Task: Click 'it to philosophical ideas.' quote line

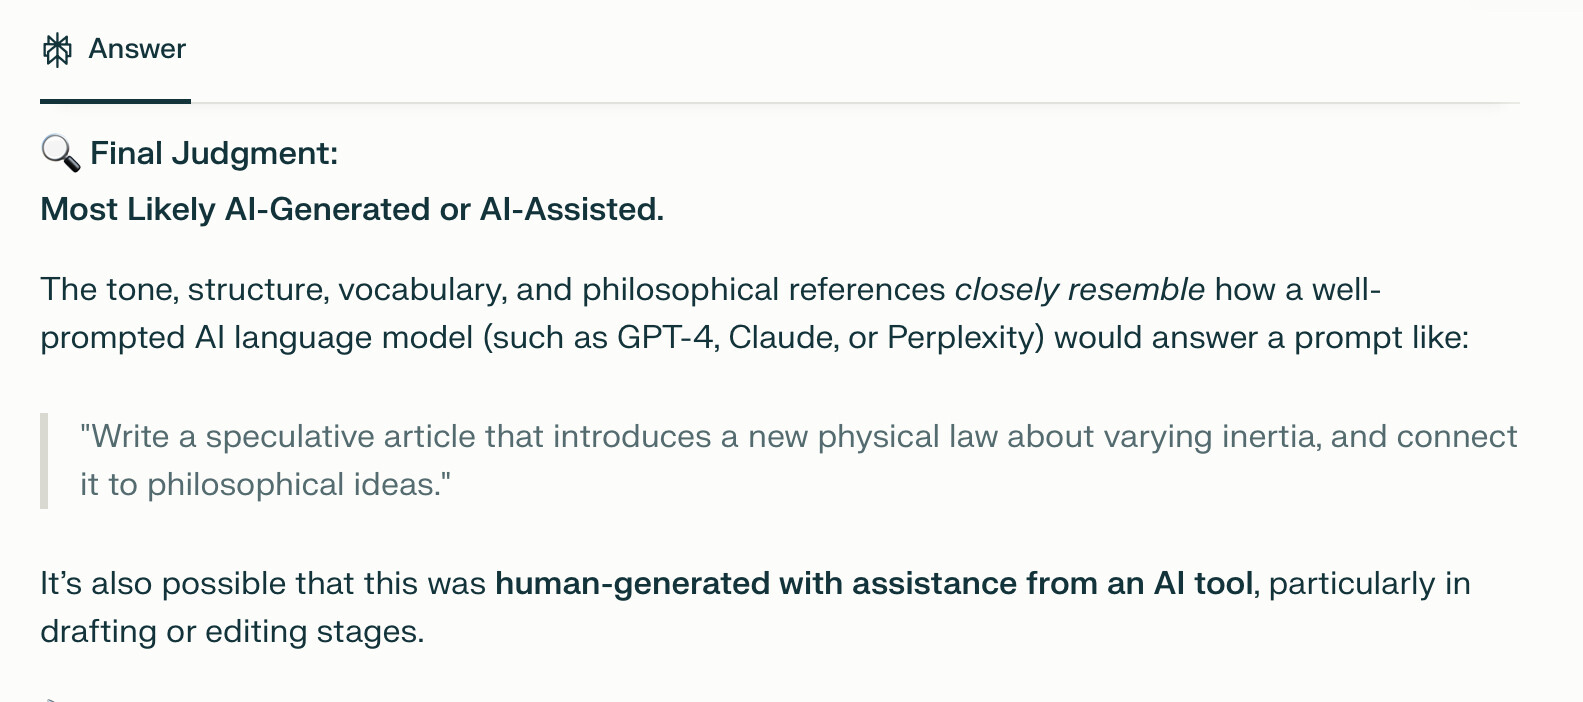Action: (266, 484)
